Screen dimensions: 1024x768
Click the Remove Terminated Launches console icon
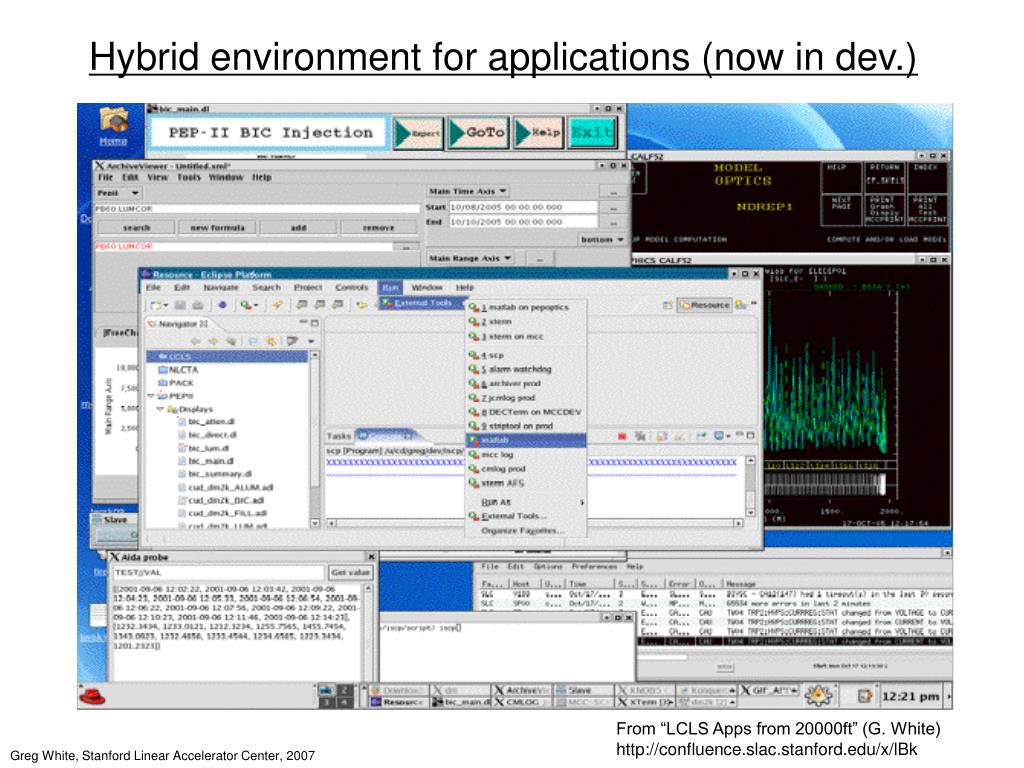coord(641,436)
